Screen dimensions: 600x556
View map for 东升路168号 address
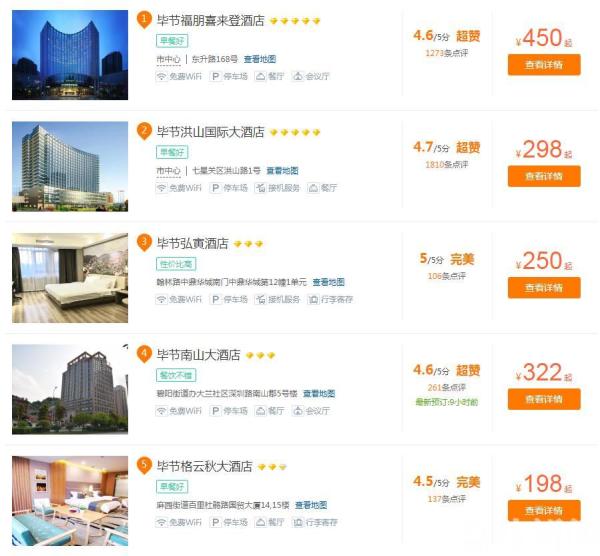click(x=260, y=59)
